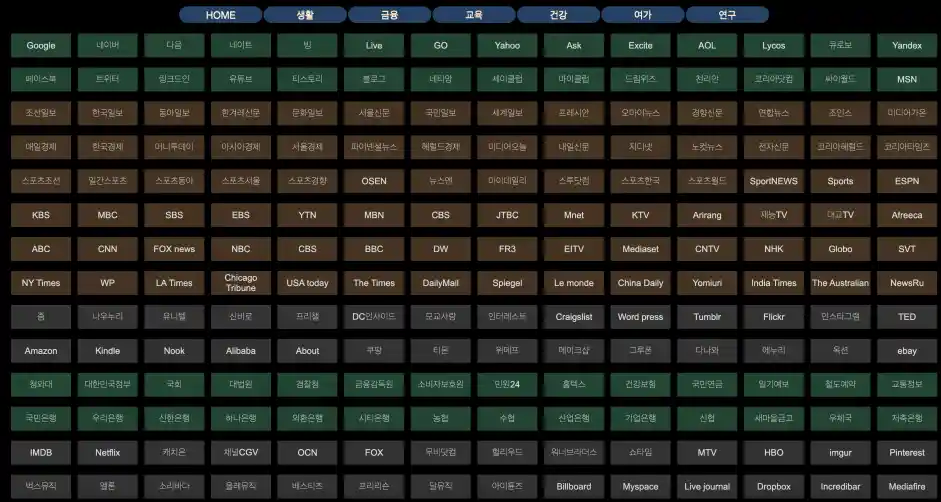This screenshot has height=502, width=941.
Task: Visit the 네이버 portal link
Action: 107,46
